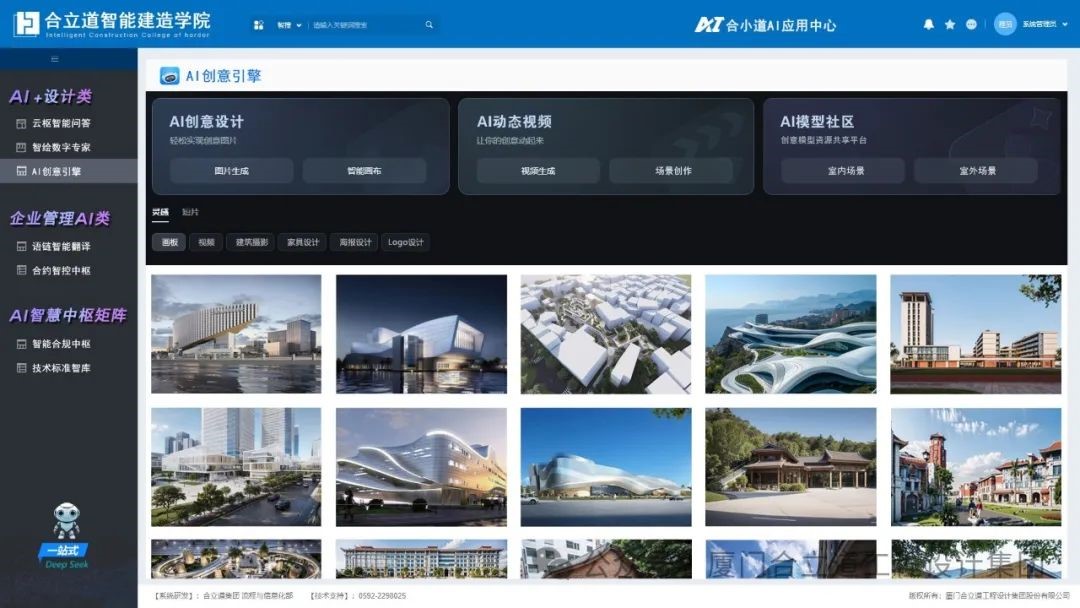
Task: Open the aerial white city model thumbnail
Action: [606, 334]
